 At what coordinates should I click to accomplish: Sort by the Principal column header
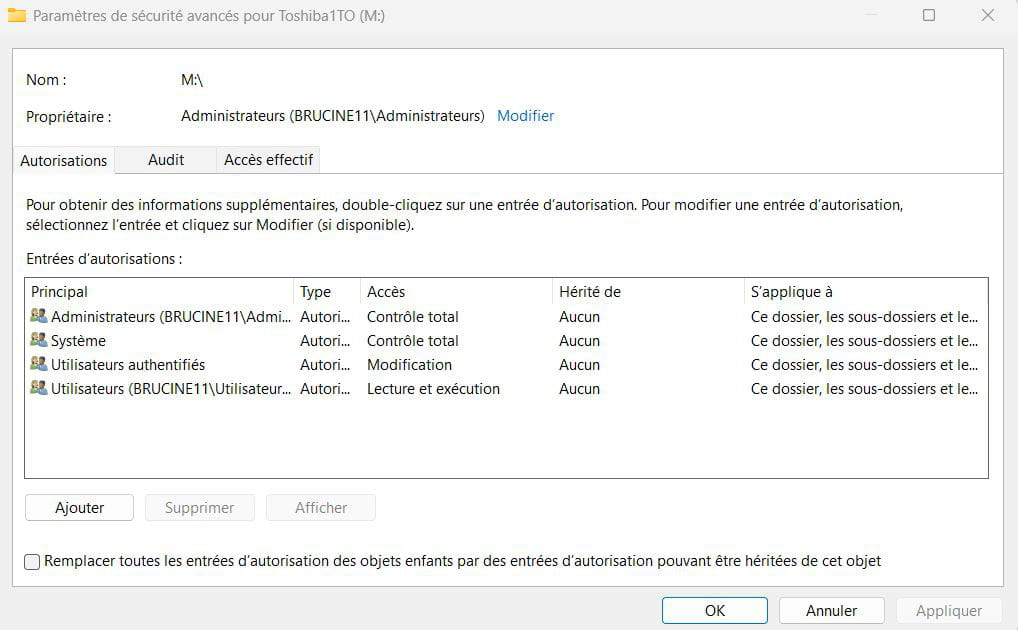[159, 292]
